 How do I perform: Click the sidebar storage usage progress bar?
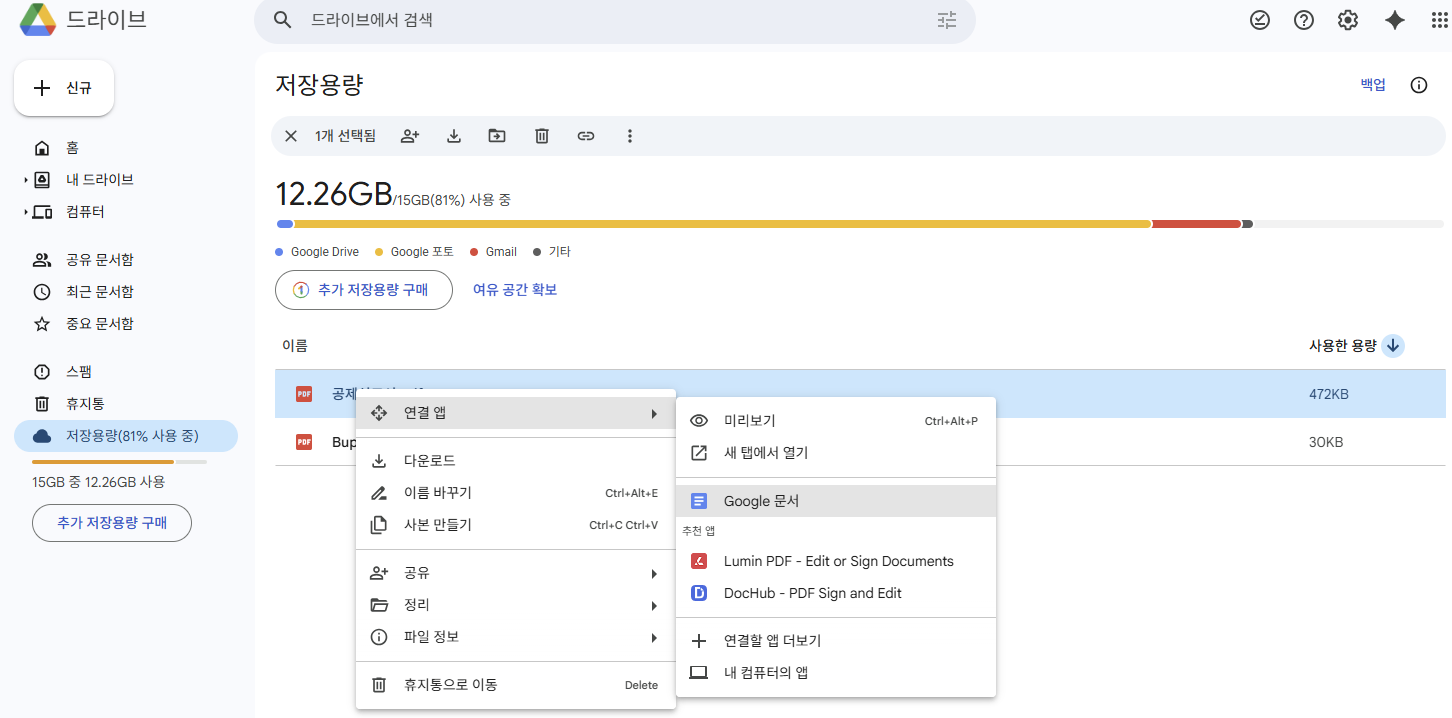tap(119, 462)
